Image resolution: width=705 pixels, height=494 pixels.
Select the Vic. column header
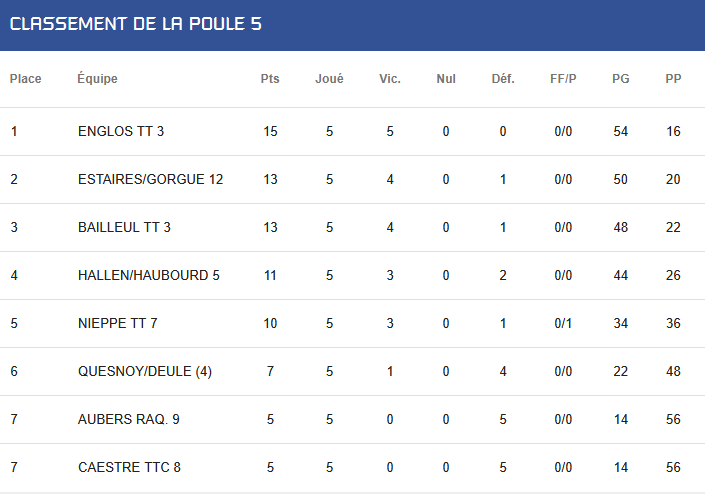click(390, 79)
